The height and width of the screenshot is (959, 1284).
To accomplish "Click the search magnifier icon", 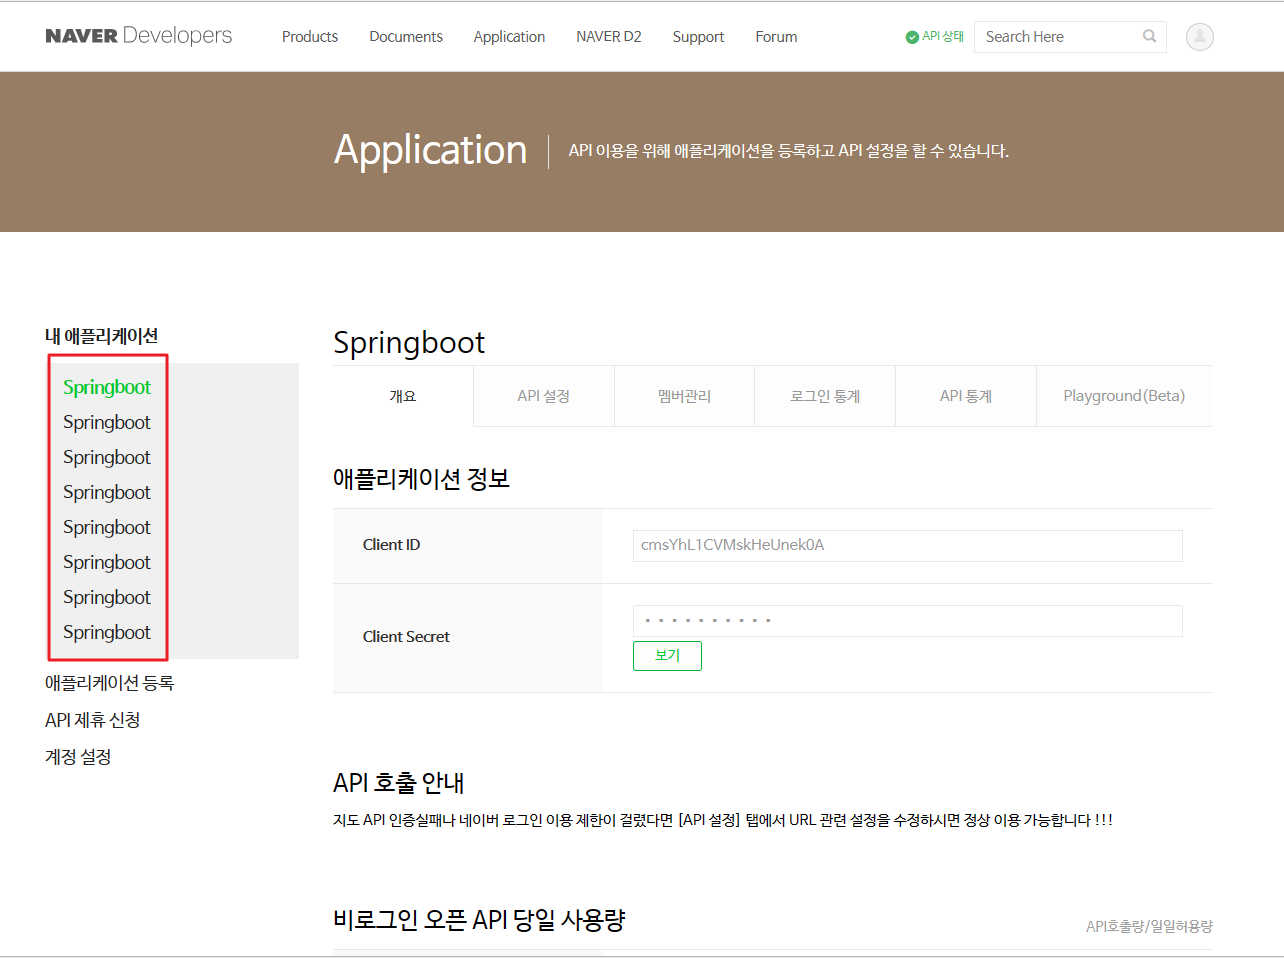I will pyautogui.click(x=1149, y=36).
